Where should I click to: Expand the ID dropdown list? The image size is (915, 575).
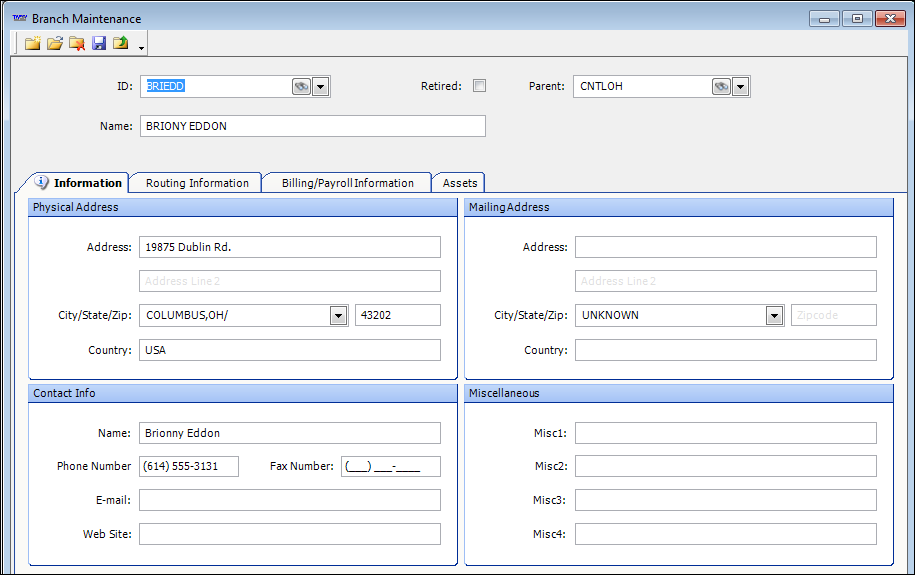coord(321,87)
